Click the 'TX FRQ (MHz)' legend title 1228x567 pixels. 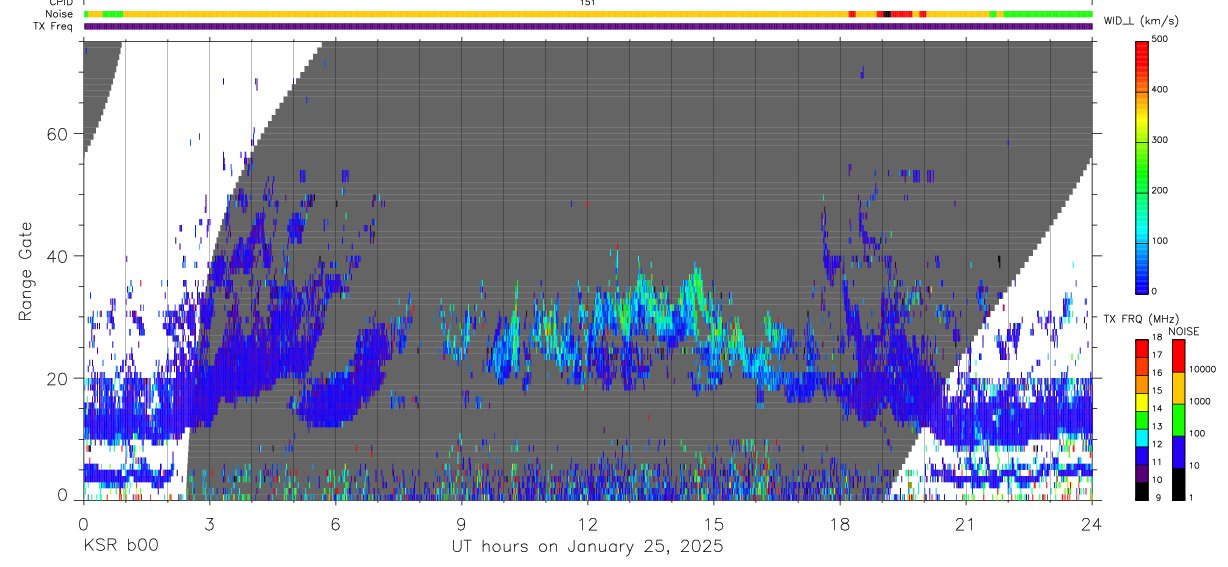(x=1139, y=319)
